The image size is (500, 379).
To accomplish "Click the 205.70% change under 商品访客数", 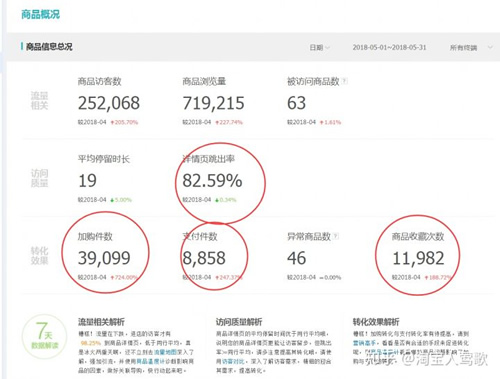I will [x=124, y=122].
